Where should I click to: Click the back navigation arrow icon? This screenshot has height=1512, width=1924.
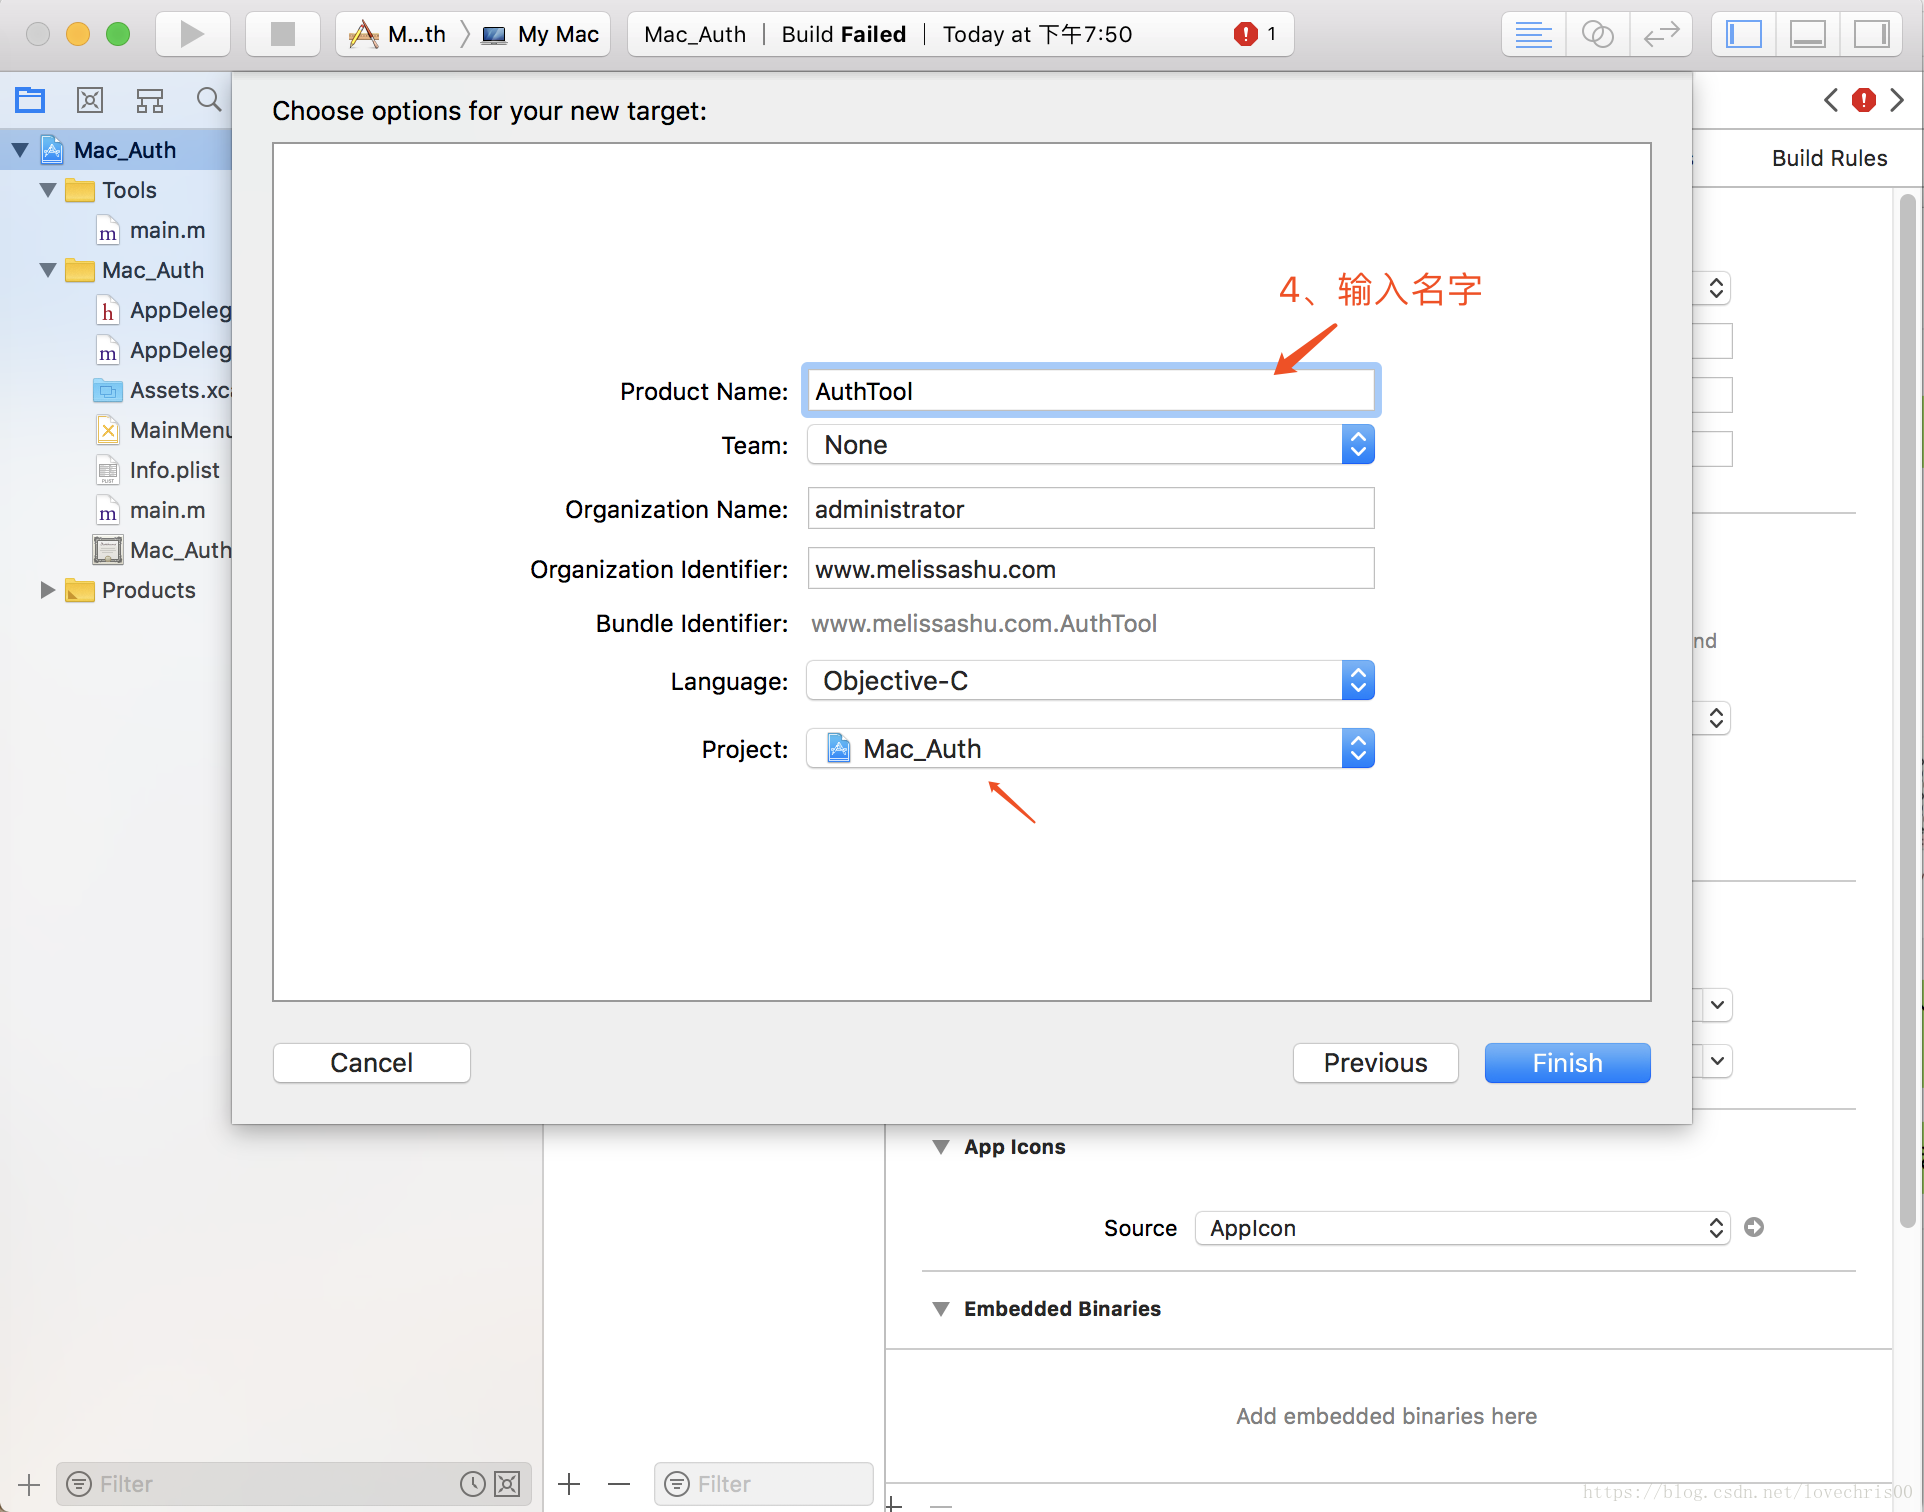(1827, 100)
